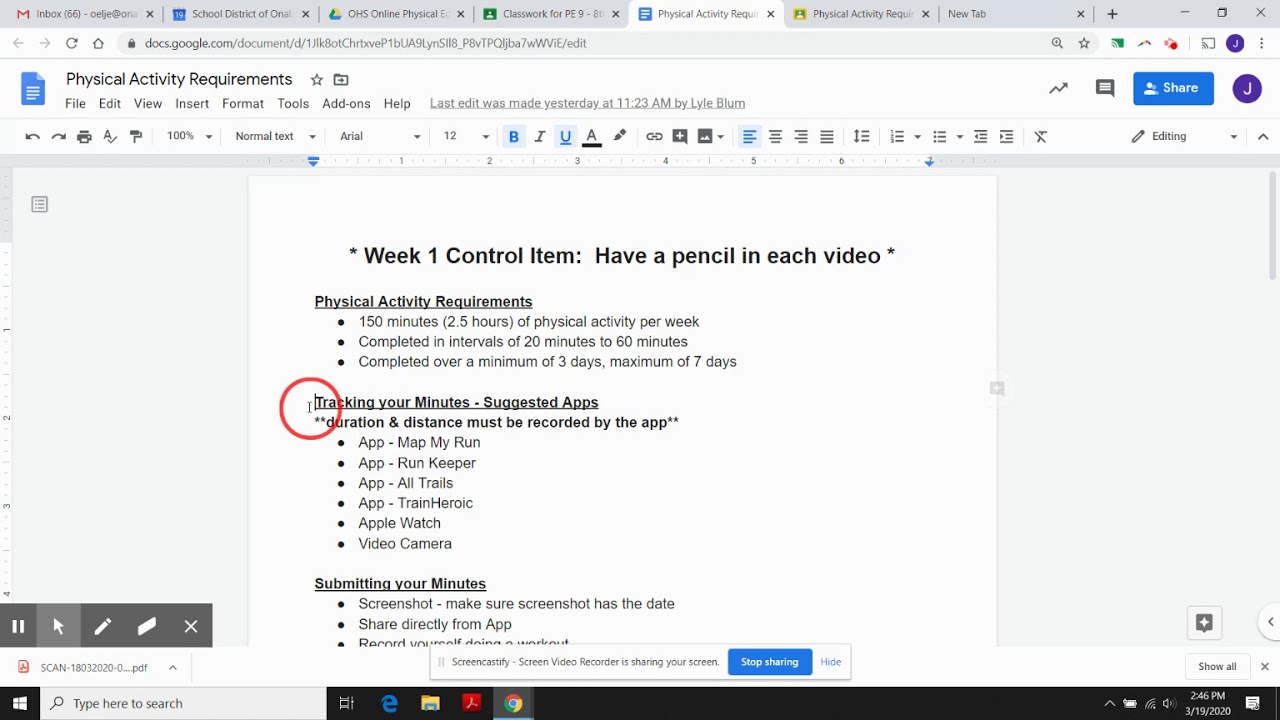Pause the Screencastify recording
1280x720 pixels.
(18, 626)
